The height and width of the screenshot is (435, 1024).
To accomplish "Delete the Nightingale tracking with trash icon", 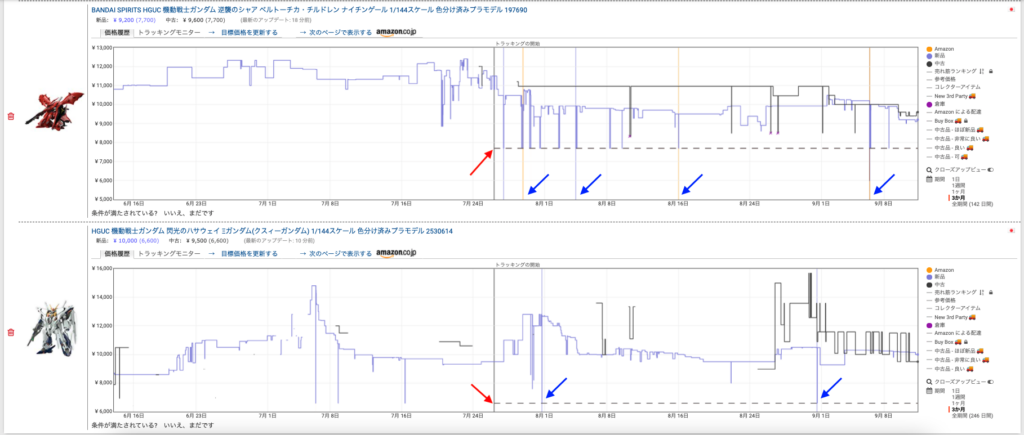I will pos(10,116).
